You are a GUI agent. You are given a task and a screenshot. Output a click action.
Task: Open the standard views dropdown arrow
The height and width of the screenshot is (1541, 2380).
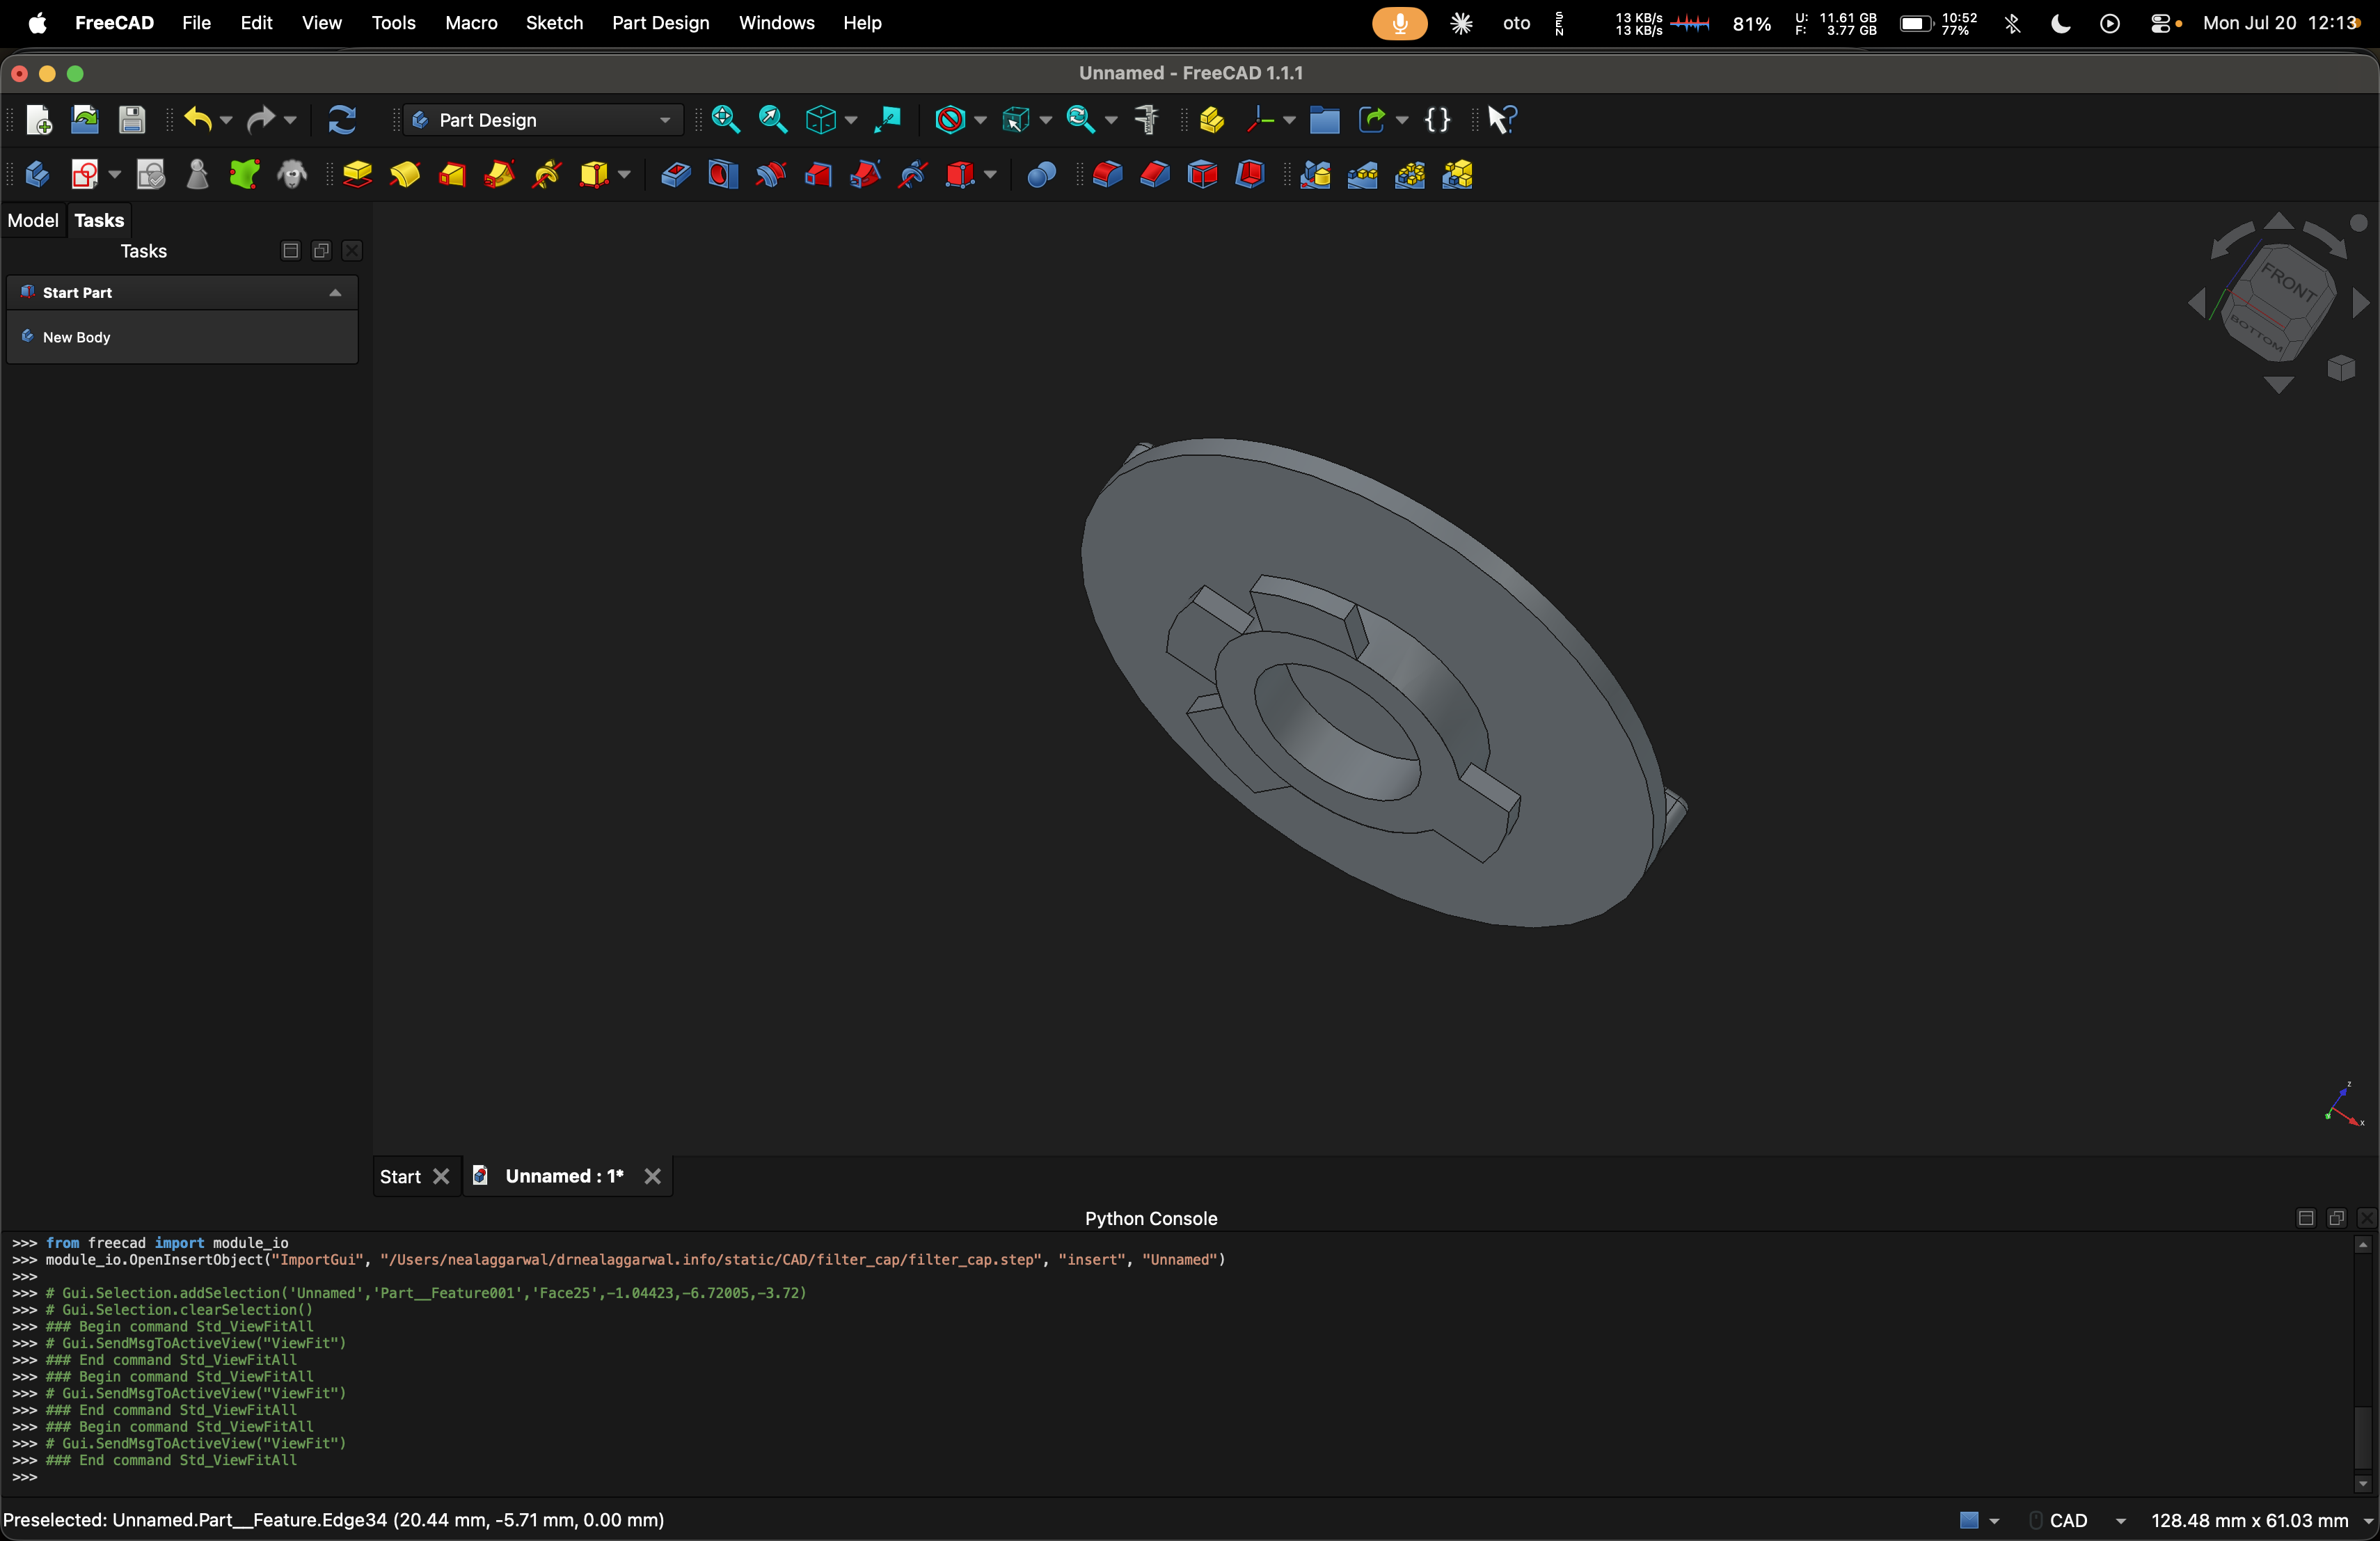pyautogui.click(x=851, y=120)
